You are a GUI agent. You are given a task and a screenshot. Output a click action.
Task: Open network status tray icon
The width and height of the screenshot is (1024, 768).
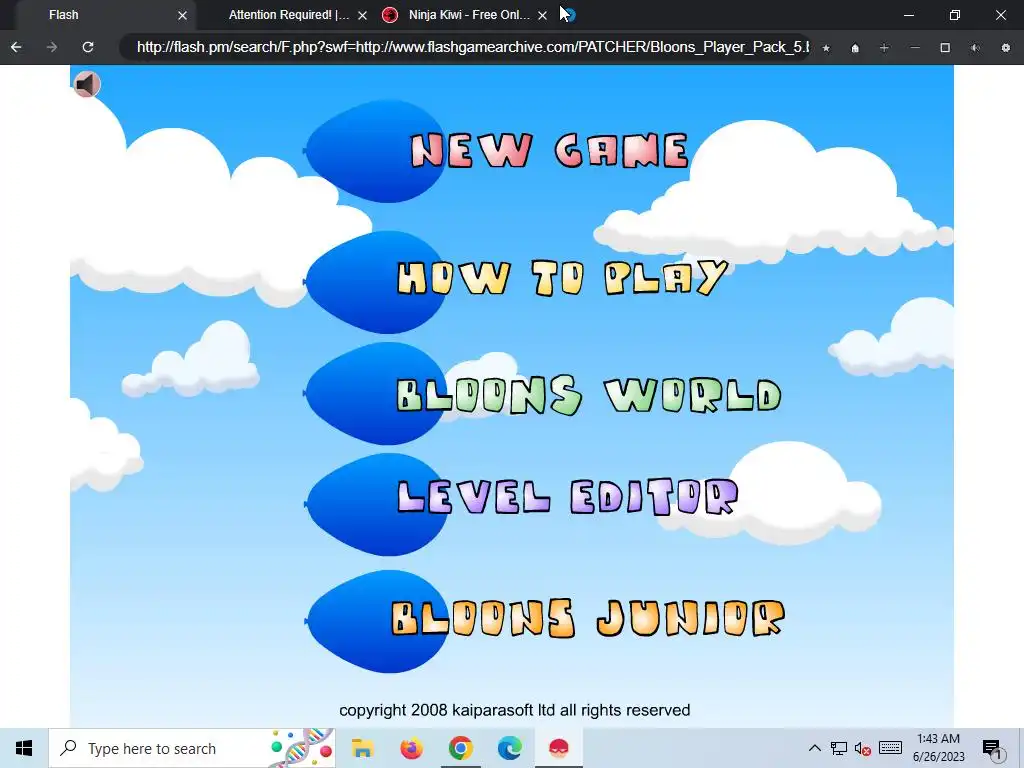839,748
